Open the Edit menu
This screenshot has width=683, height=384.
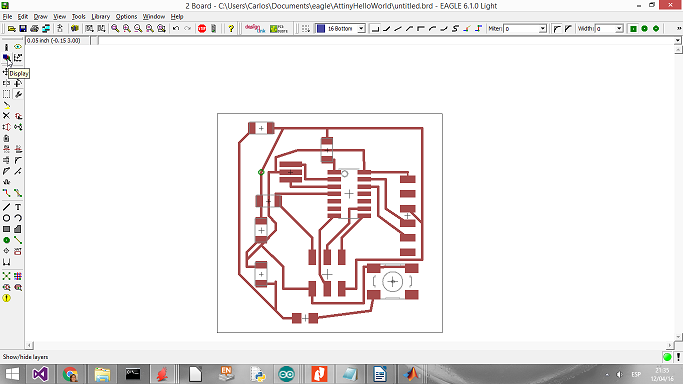23,17
